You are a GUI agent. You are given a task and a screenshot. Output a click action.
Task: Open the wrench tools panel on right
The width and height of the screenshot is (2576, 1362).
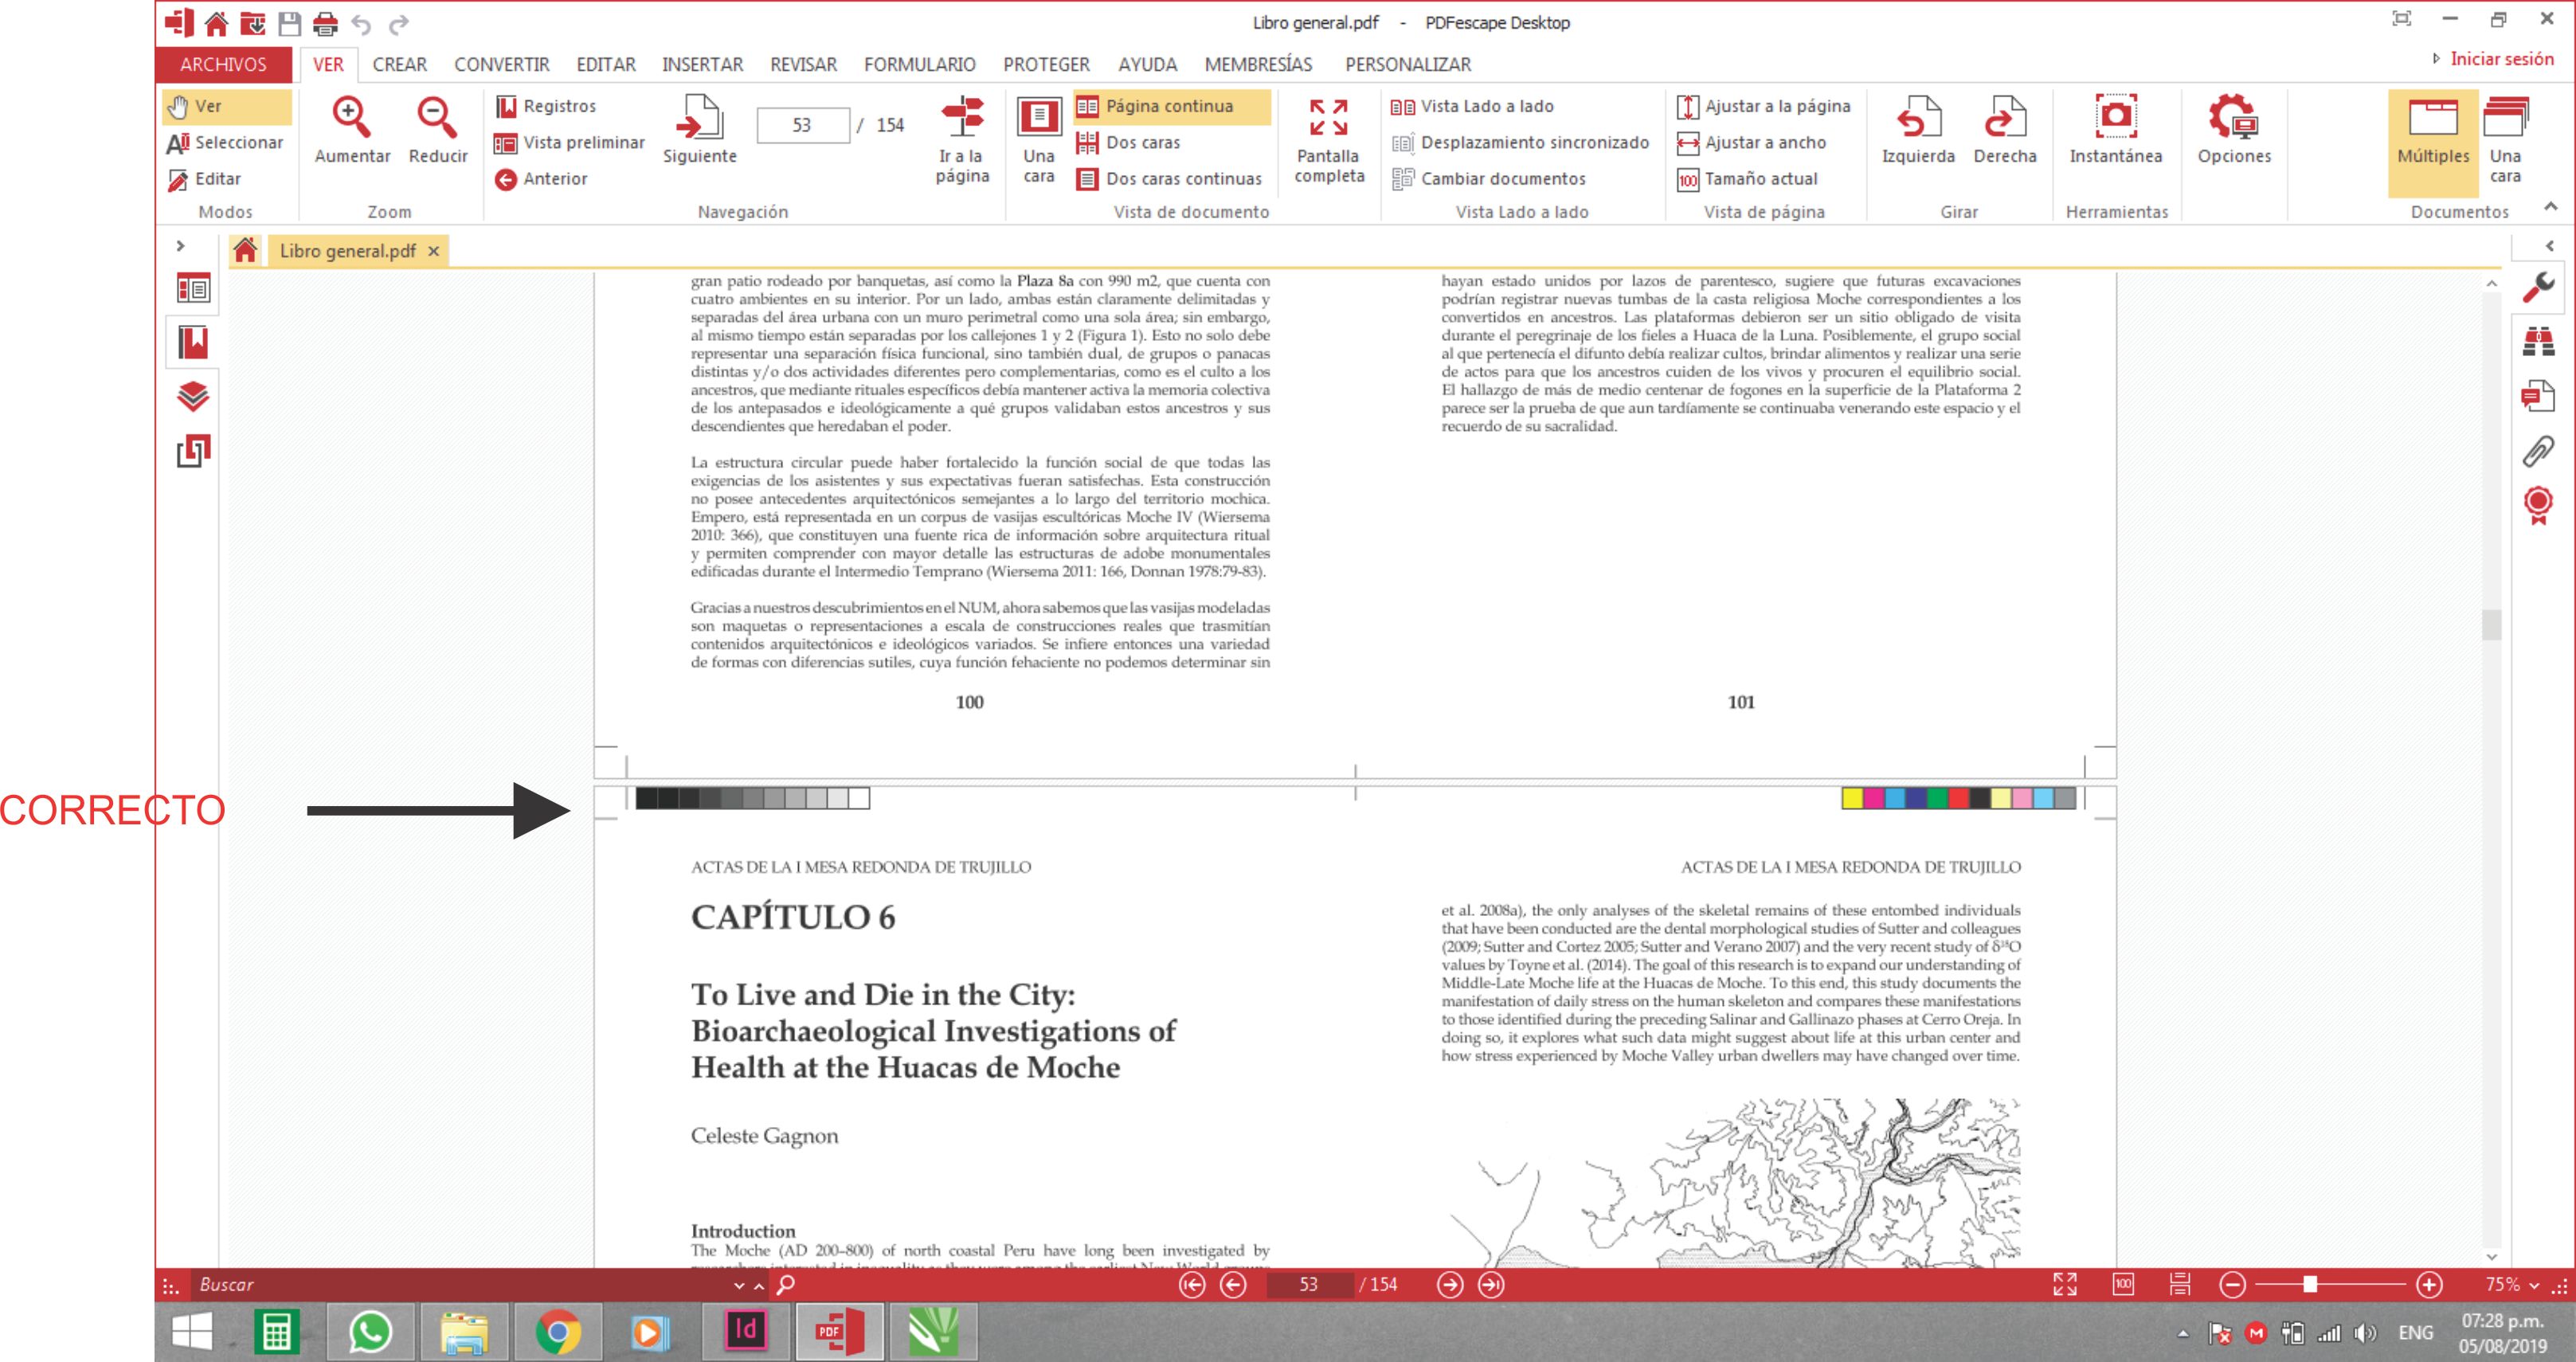(x=2538, y=287)
